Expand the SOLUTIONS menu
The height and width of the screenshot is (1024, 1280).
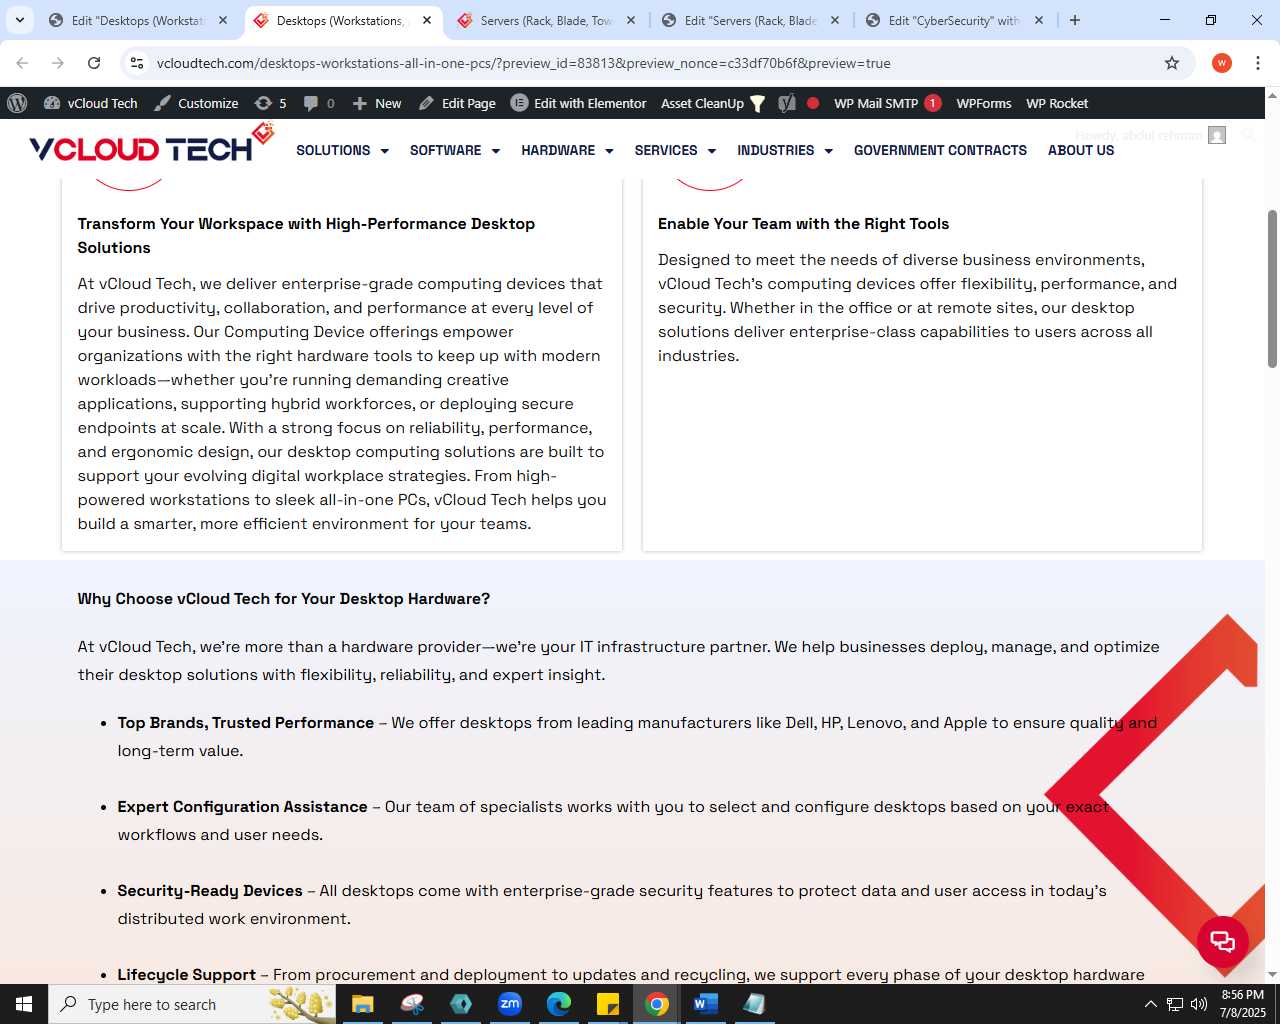point(342,150)
